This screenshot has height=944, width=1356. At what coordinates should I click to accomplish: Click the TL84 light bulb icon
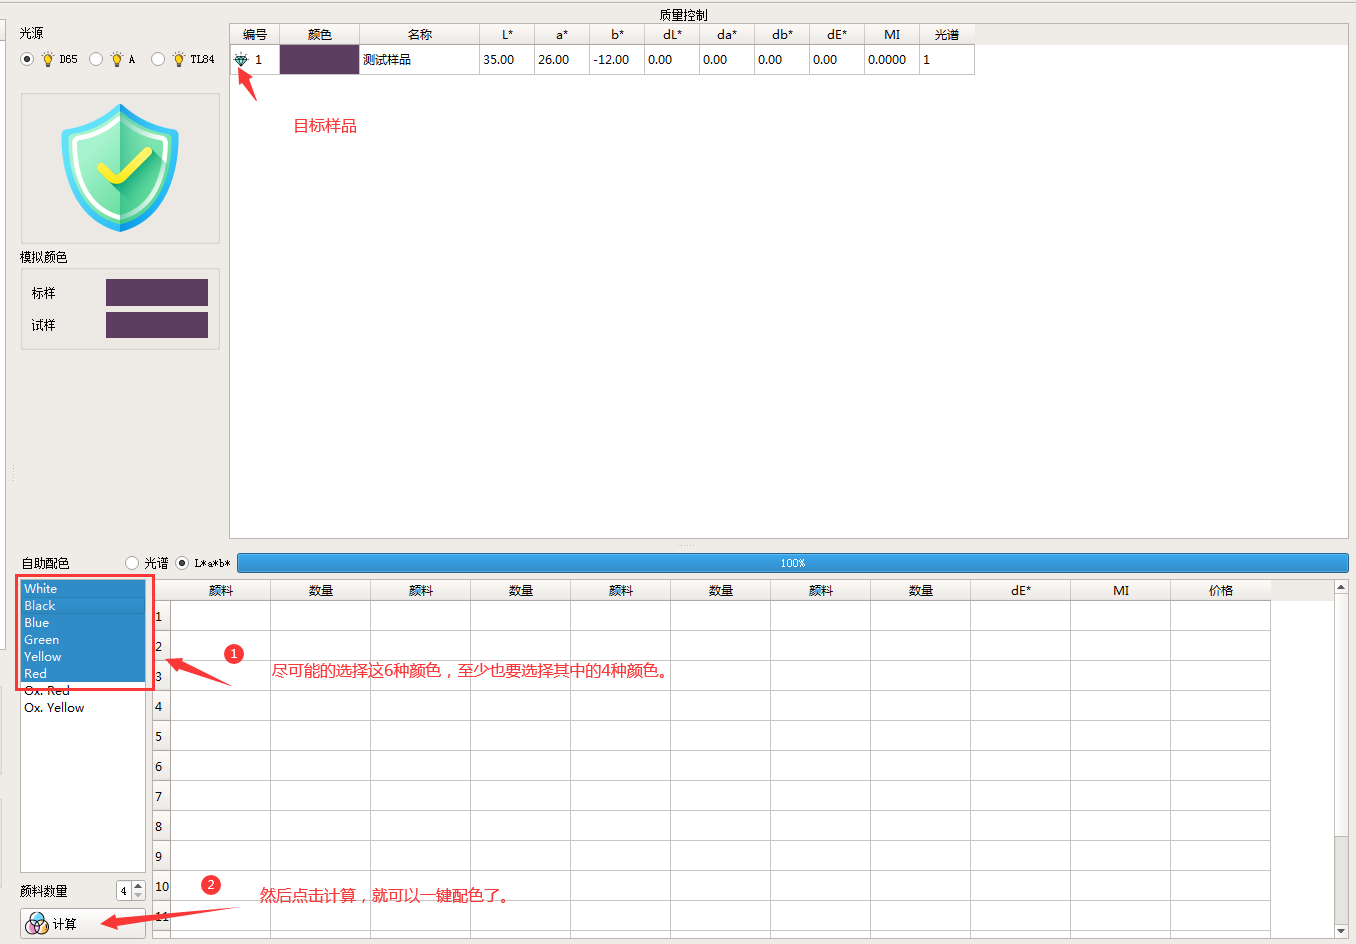point(179,60)
